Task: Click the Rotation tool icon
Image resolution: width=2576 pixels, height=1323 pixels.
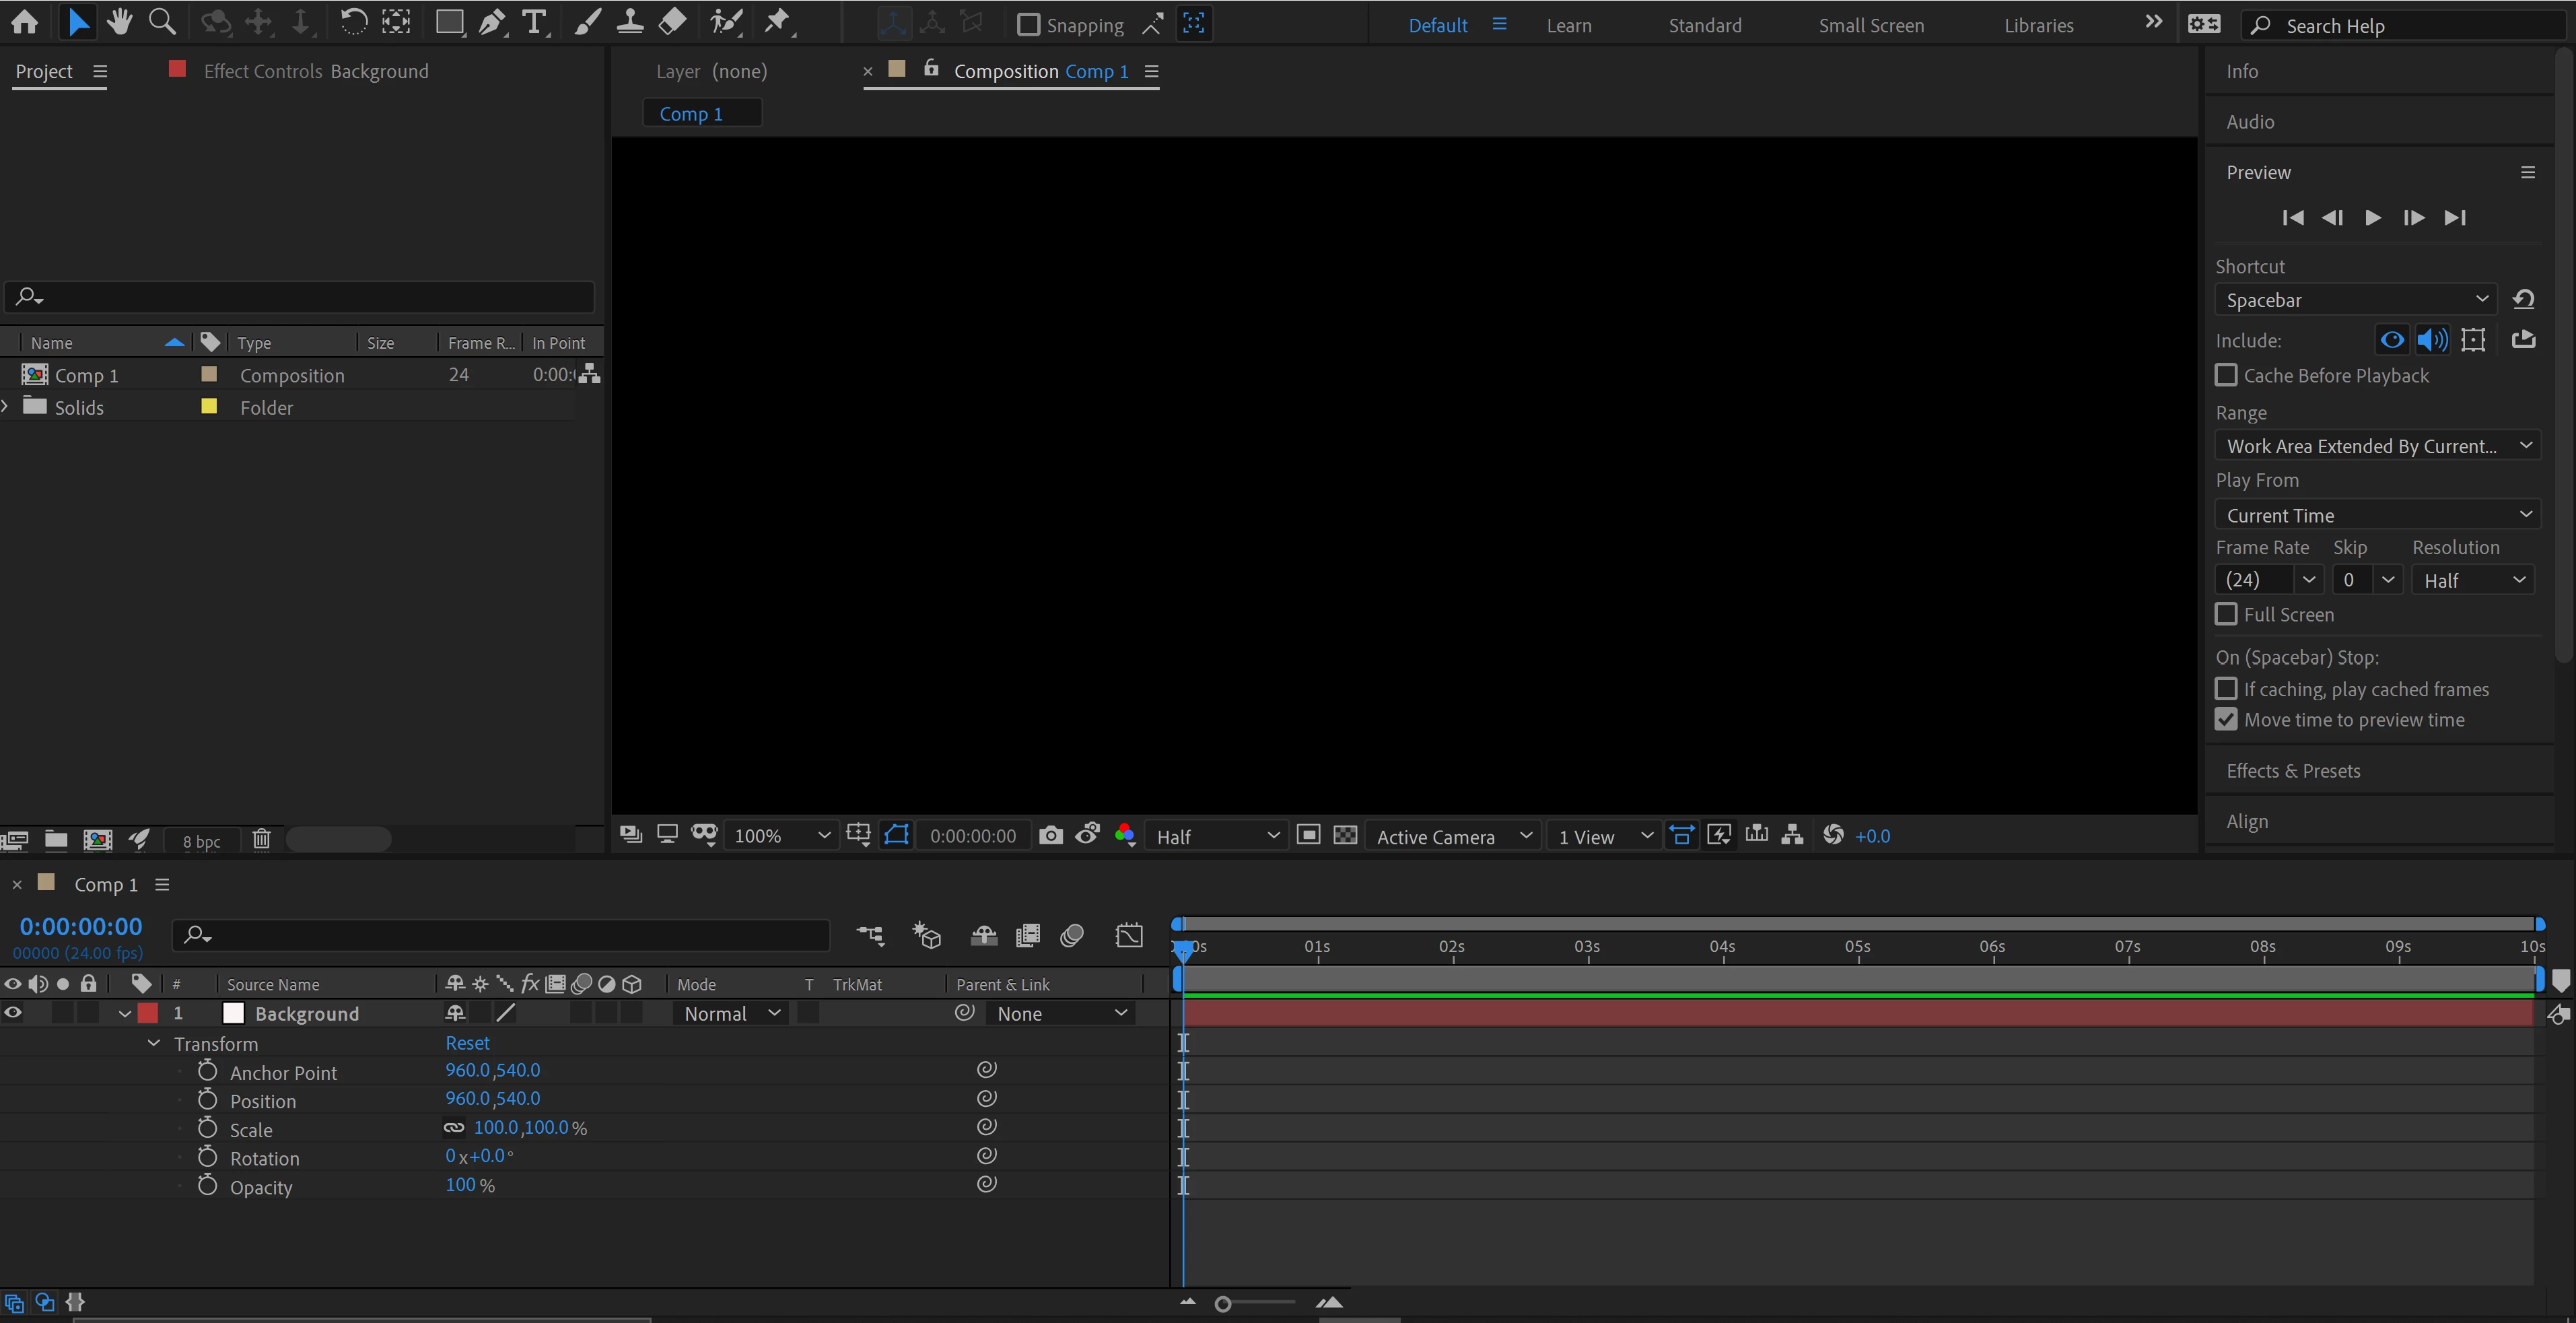Action: (353, 22)
